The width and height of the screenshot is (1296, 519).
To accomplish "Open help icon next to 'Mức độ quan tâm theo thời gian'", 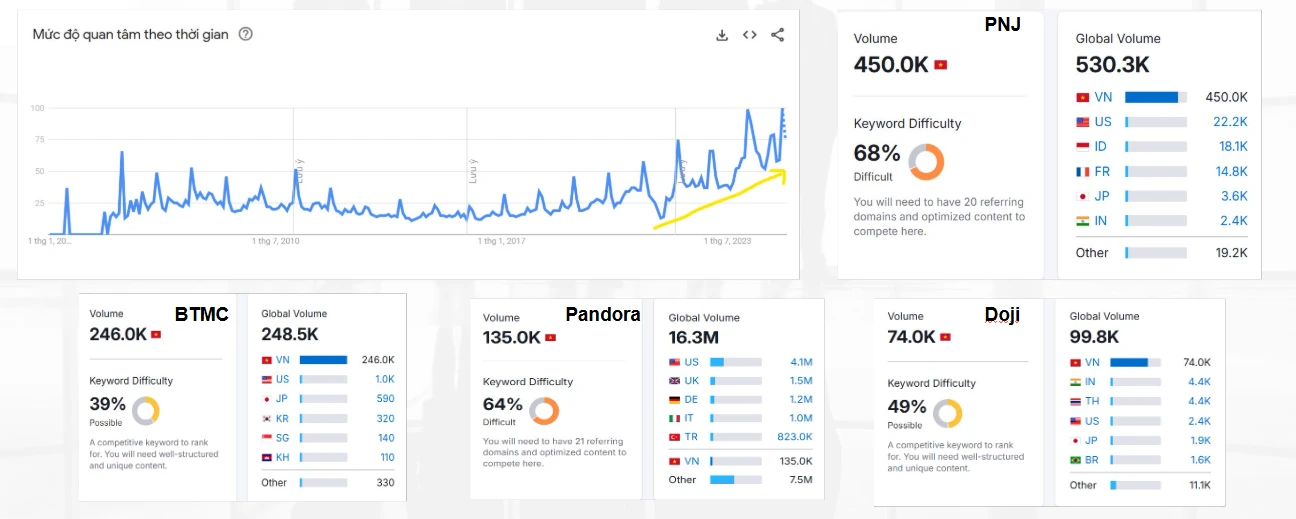I will (x=246, y=34).
